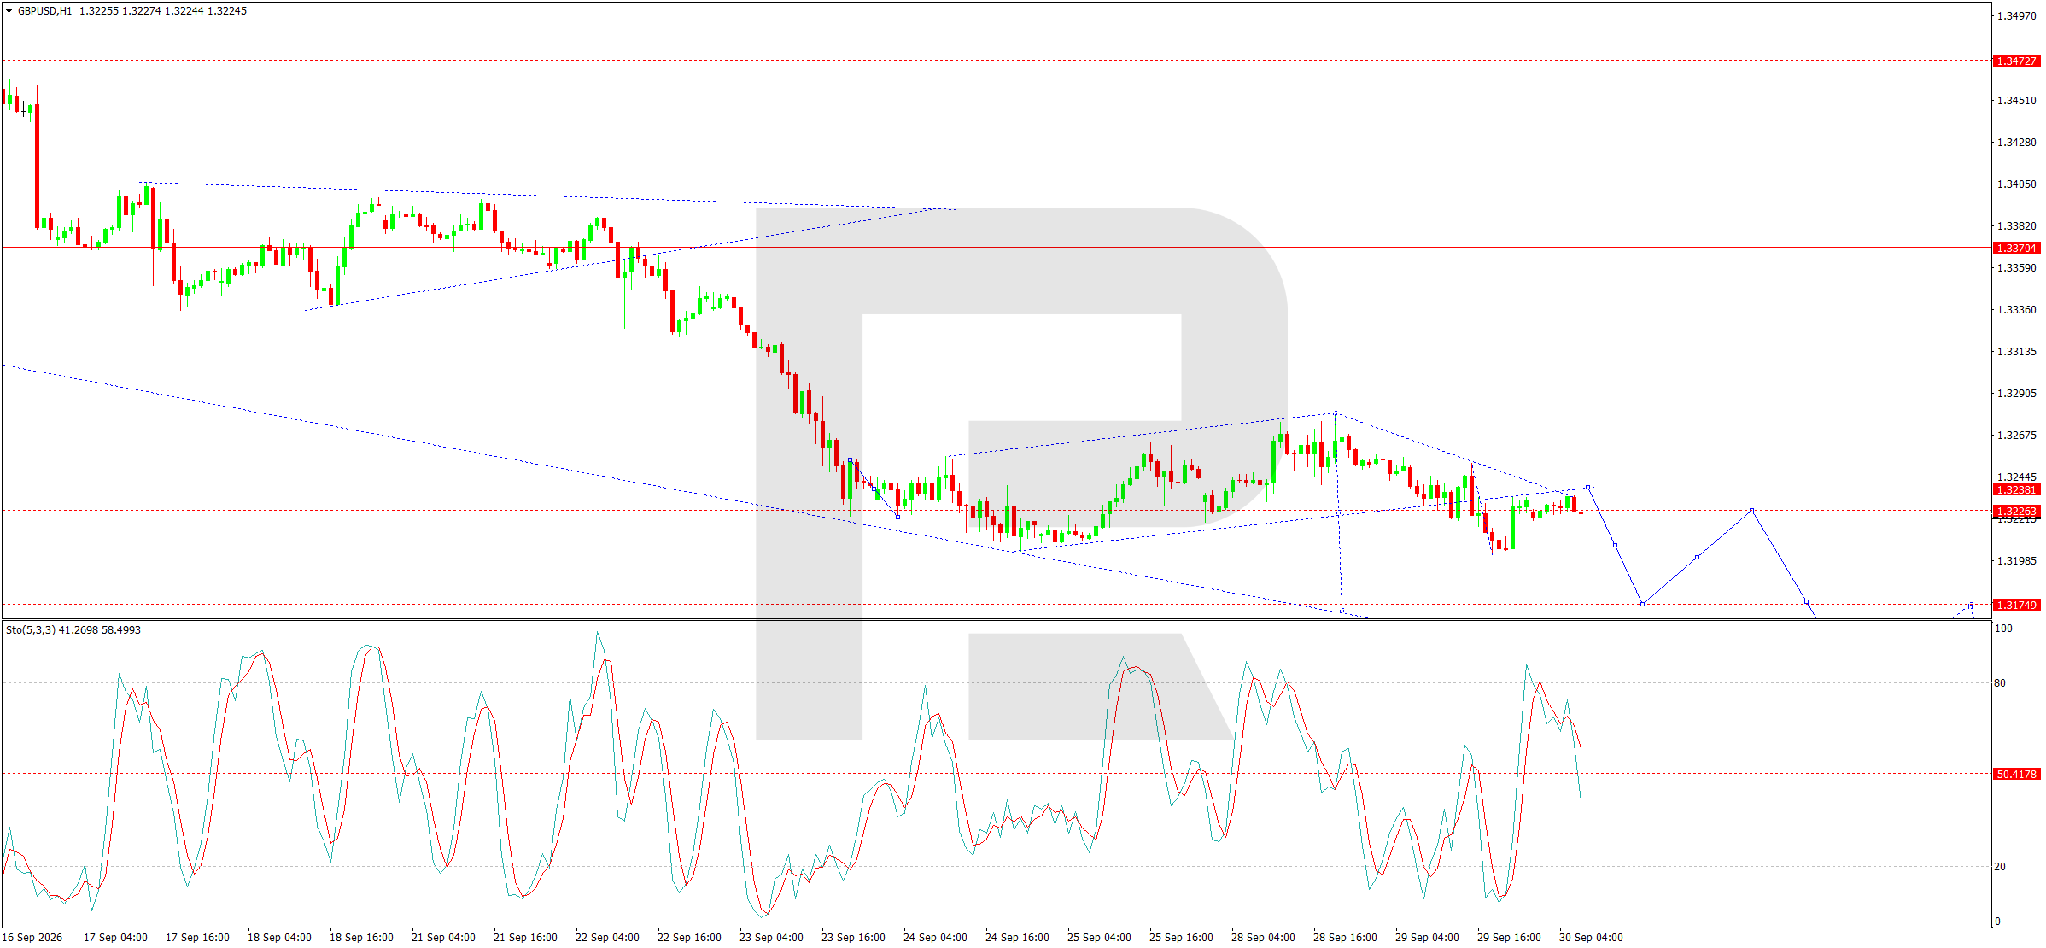
Task: Click the 18 Sep 16:00 time label
Action: [x=361, y=937]
